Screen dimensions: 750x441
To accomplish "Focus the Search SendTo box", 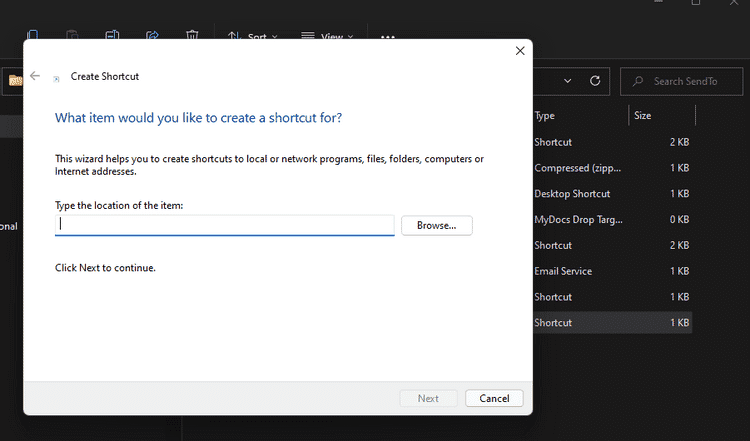I will click(x=685, y=81).
